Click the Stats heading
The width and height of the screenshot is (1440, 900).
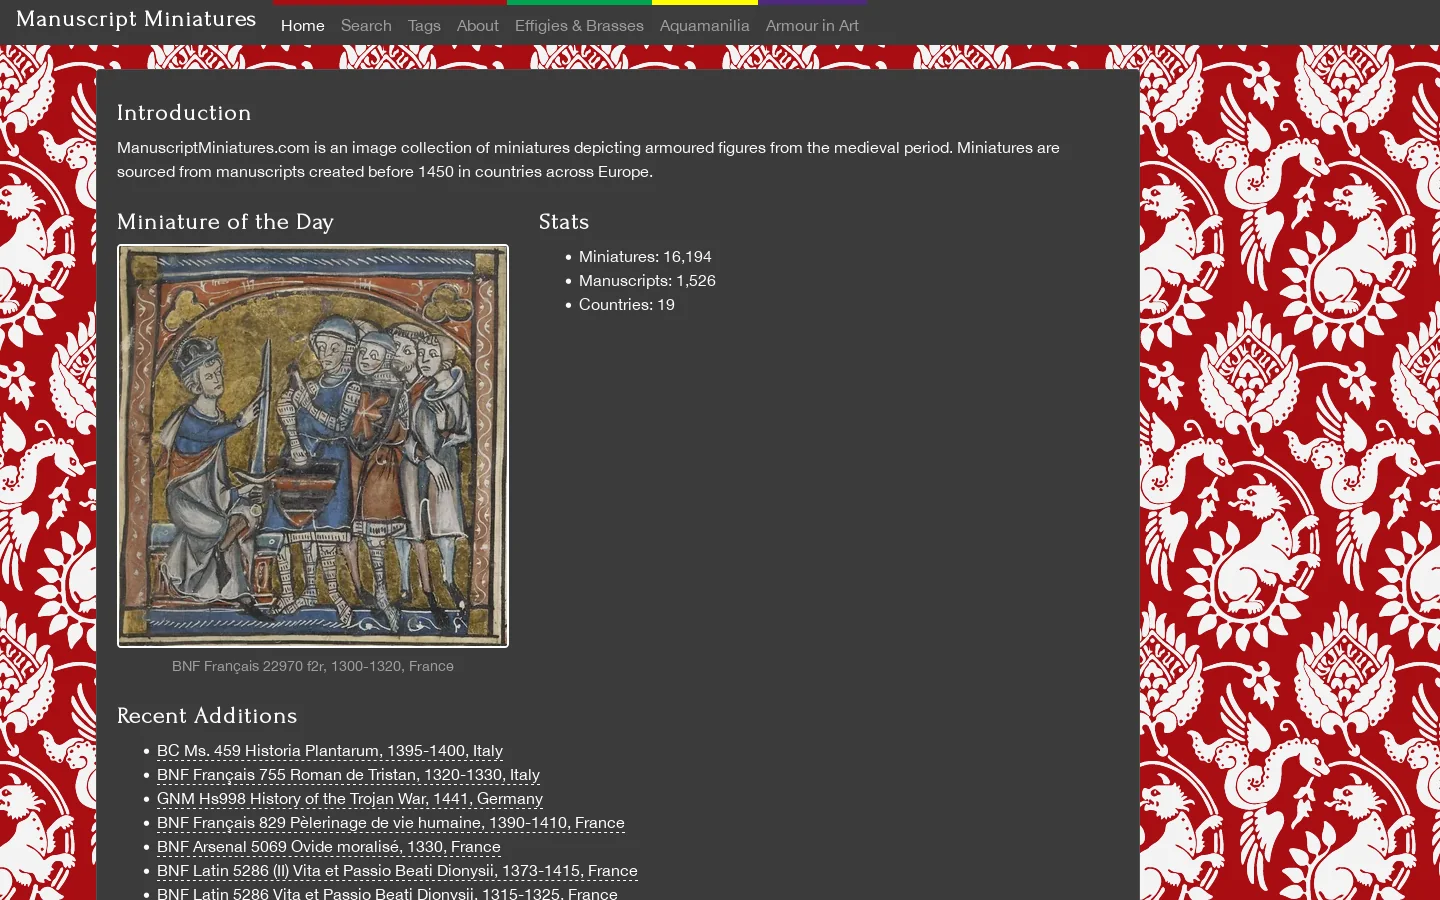click(564, 222)
